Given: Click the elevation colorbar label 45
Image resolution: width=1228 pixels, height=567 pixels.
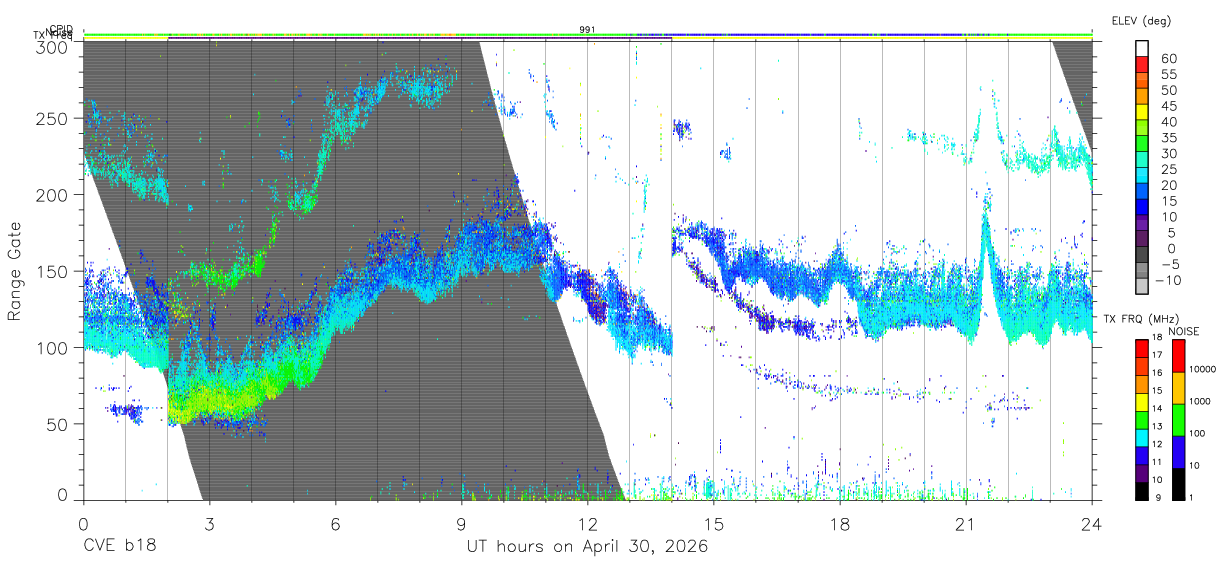Looking at the screenshot, I should (x=1168, y=106).
